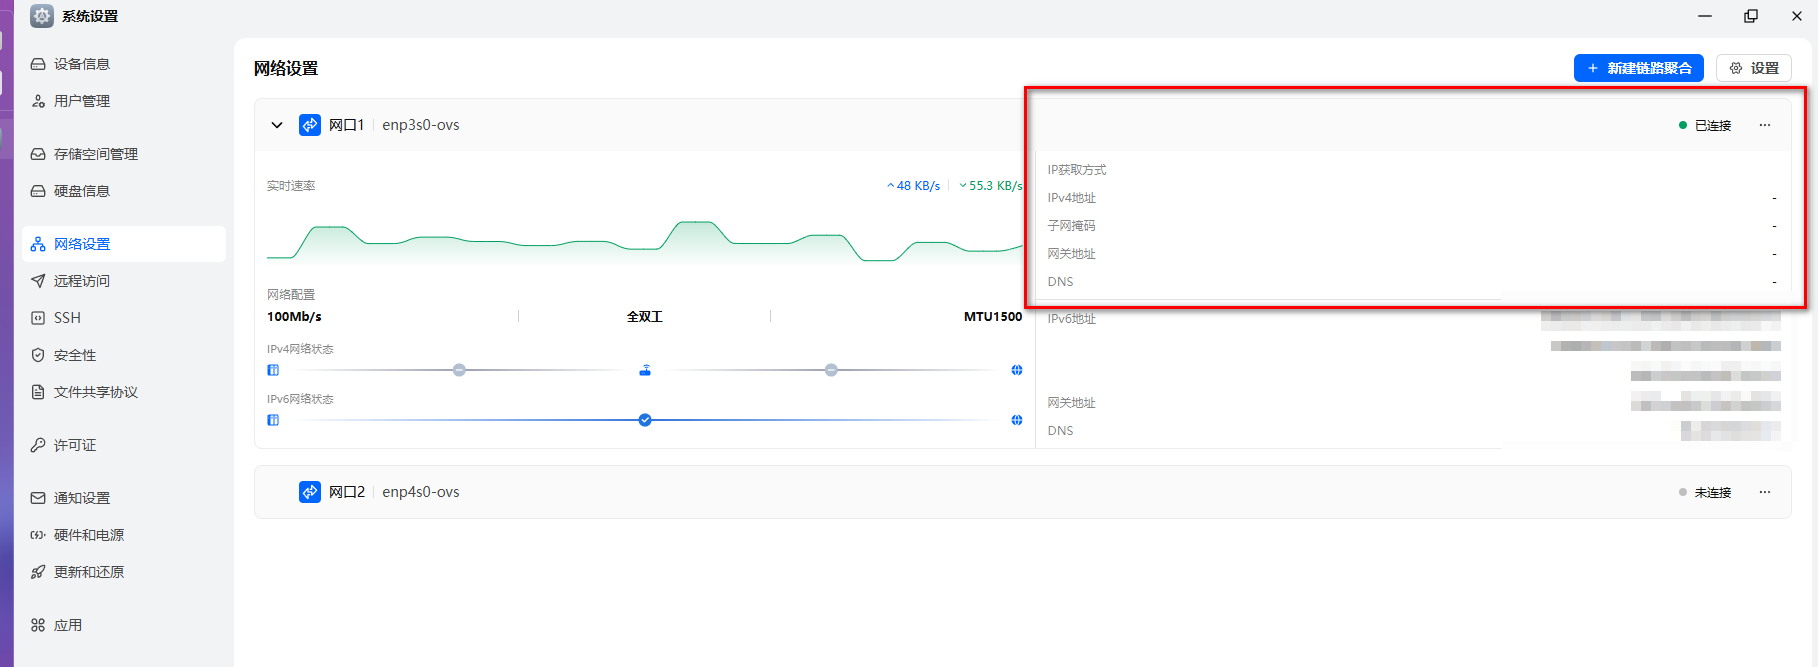The image size is (1818, 667).
Task: Open SSH settings page
Action: (x=124, y=318)
